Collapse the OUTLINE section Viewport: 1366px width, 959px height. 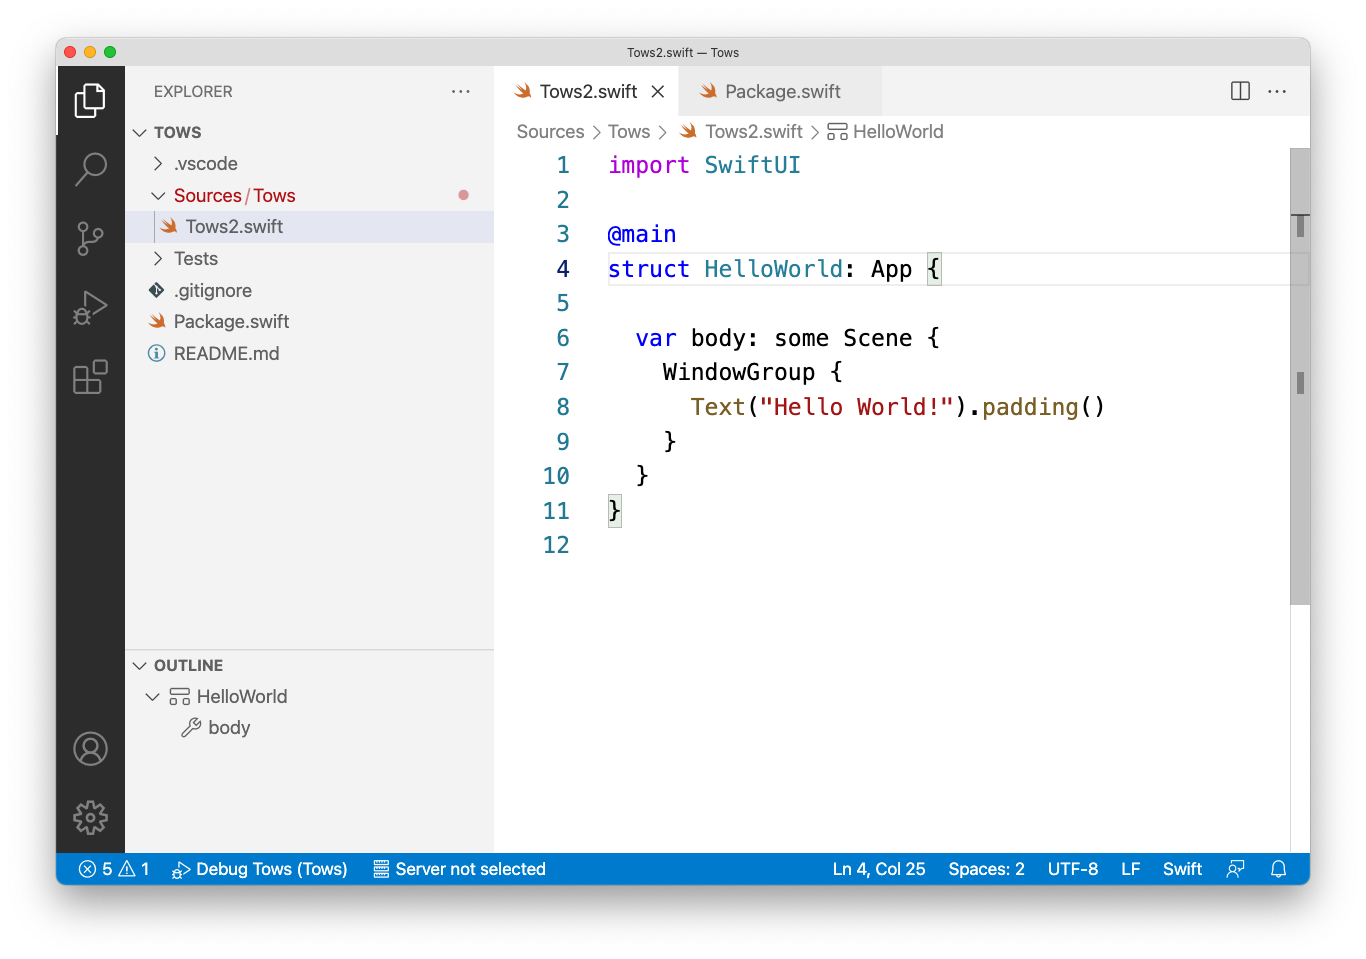[x=309, y=665]
